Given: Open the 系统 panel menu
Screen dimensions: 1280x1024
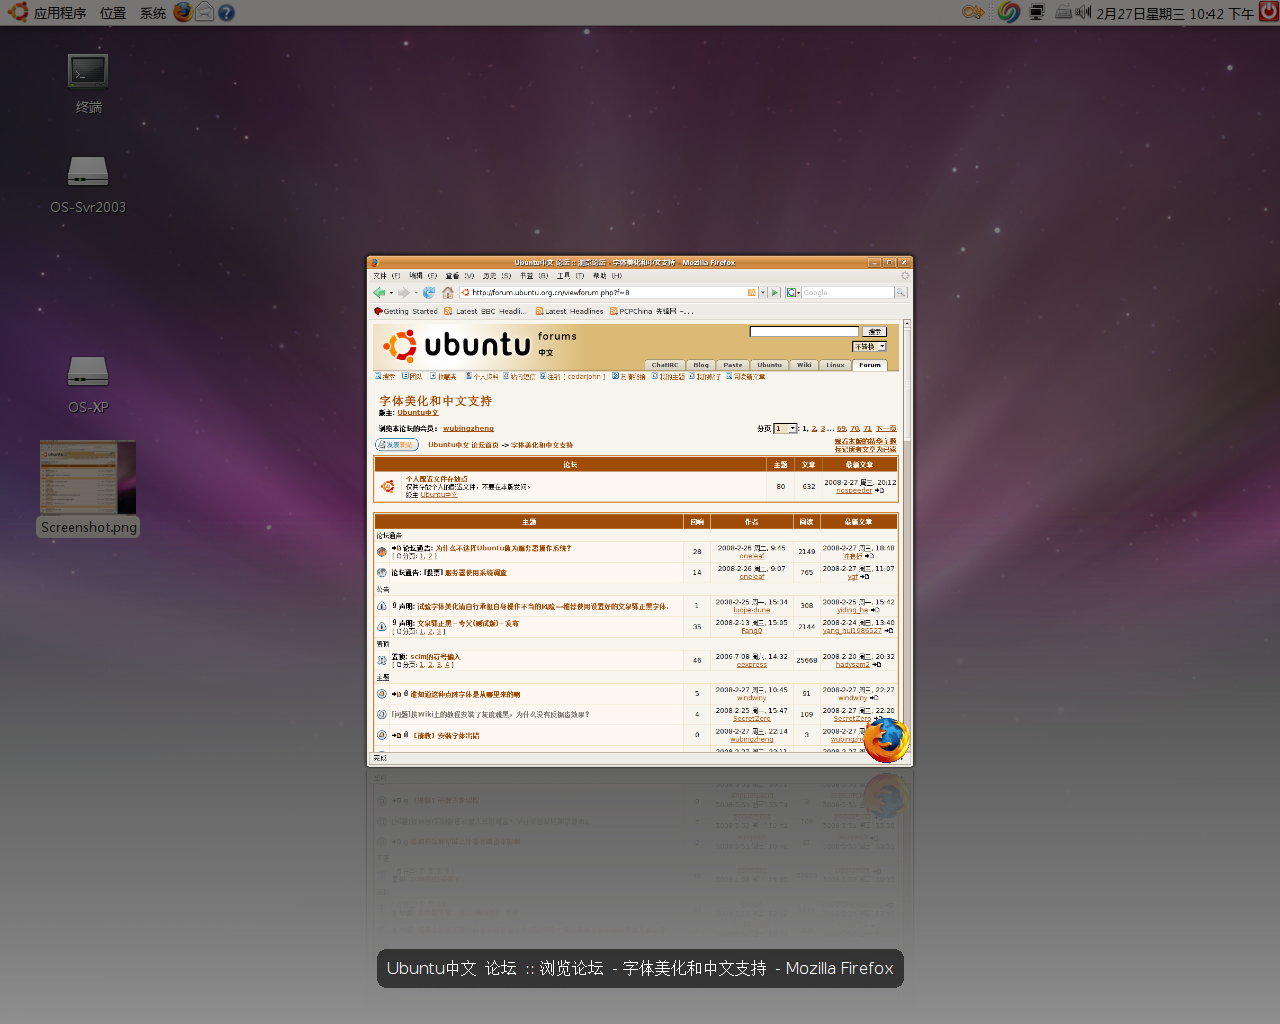Looking at the screenshot, I should coord(153,13).
